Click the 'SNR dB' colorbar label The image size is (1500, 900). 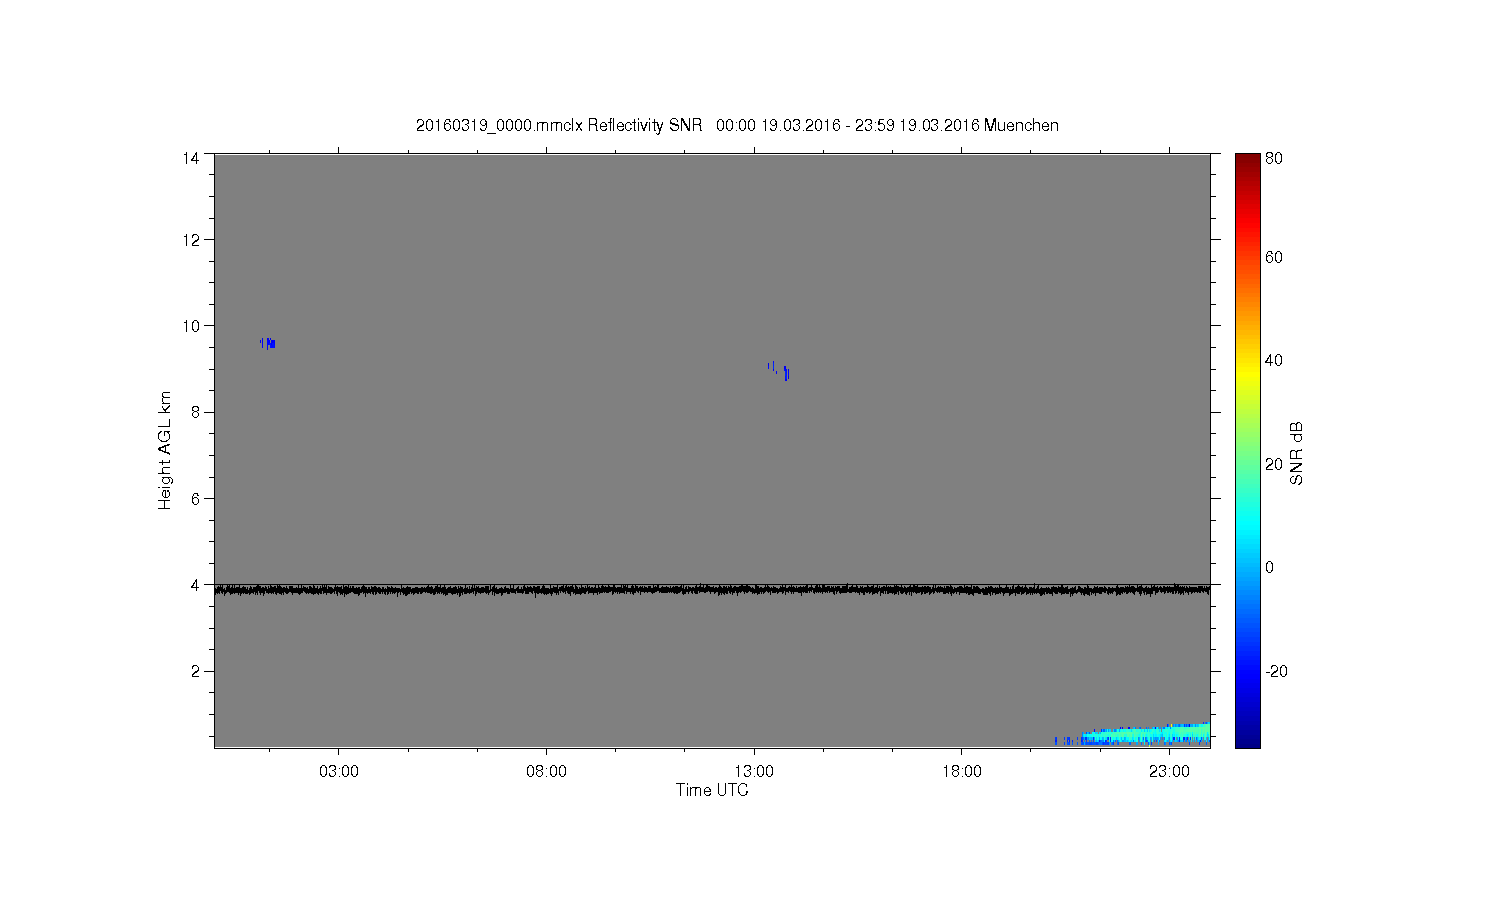coord(1296,453)
